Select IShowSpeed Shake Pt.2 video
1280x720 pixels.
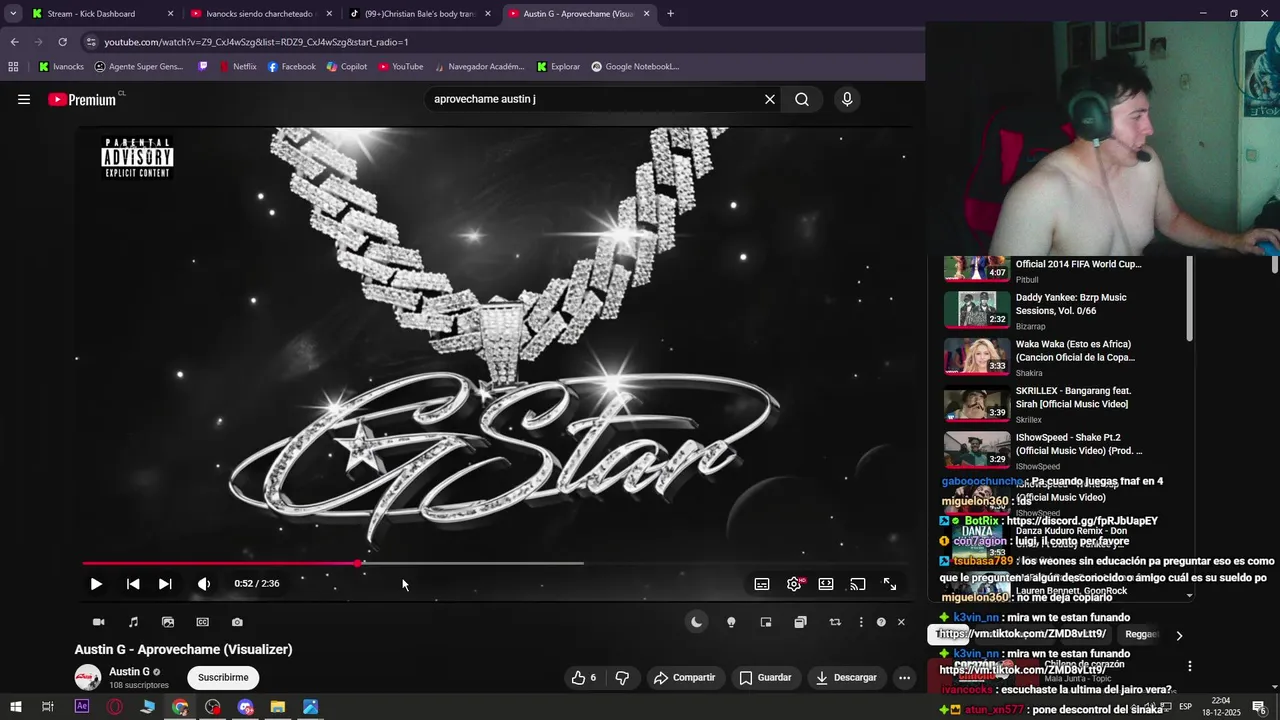pos(1060,450)
